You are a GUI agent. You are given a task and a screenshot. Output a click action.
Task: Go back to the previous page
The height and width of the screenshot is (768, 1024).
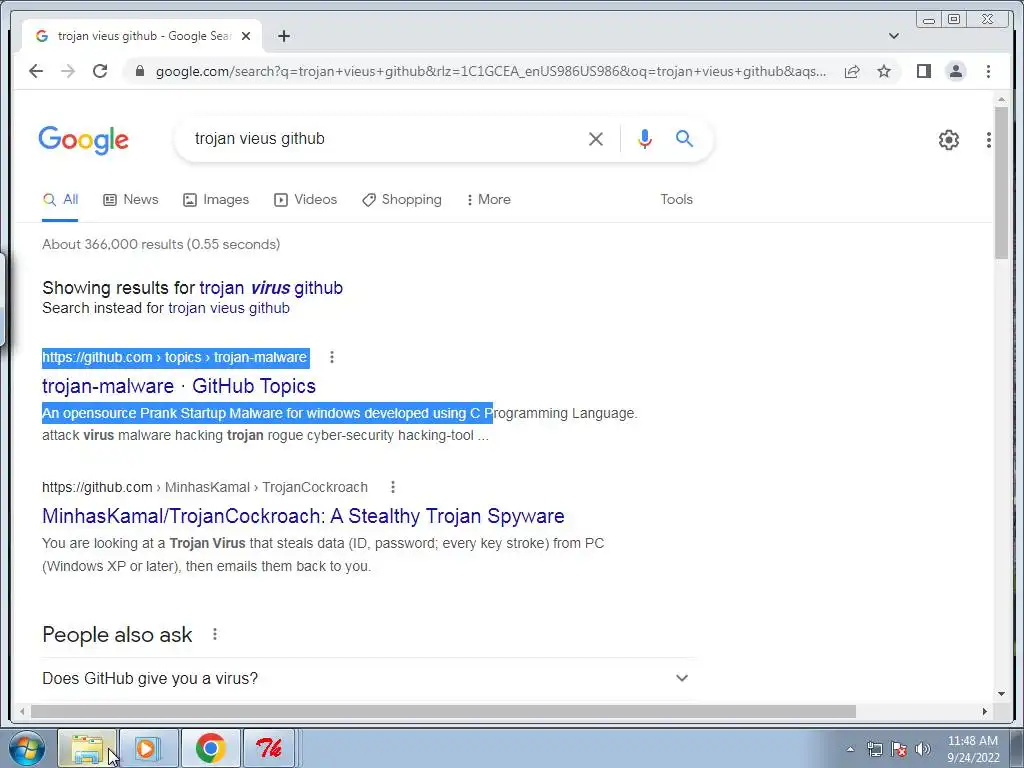click(x=36, y=71)
